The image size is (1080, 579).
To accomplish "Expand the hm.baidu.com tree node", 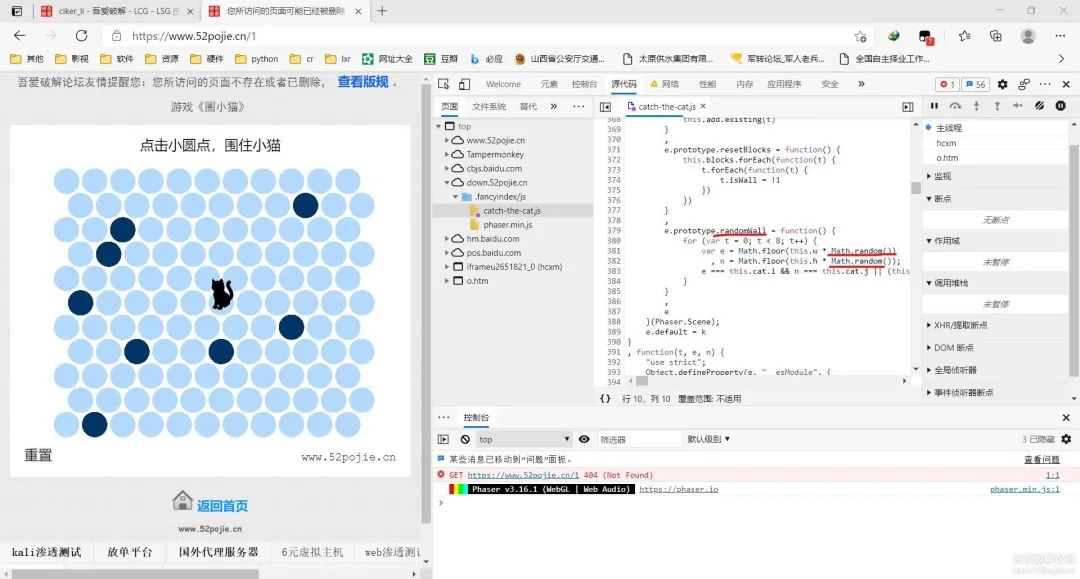I will 447,239.
